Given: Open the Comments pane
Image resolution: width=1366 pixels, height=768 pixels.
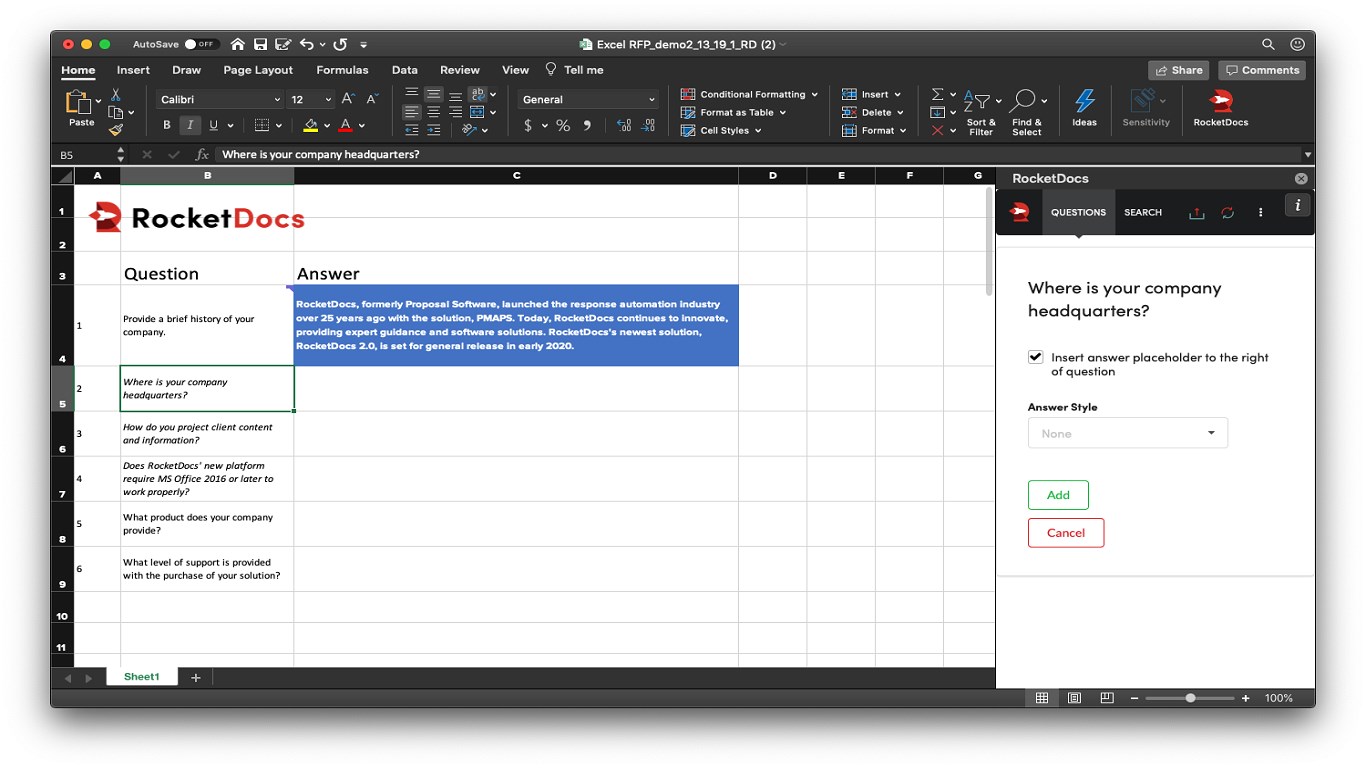Looking at the screenshot, I should pos(1262,70).
